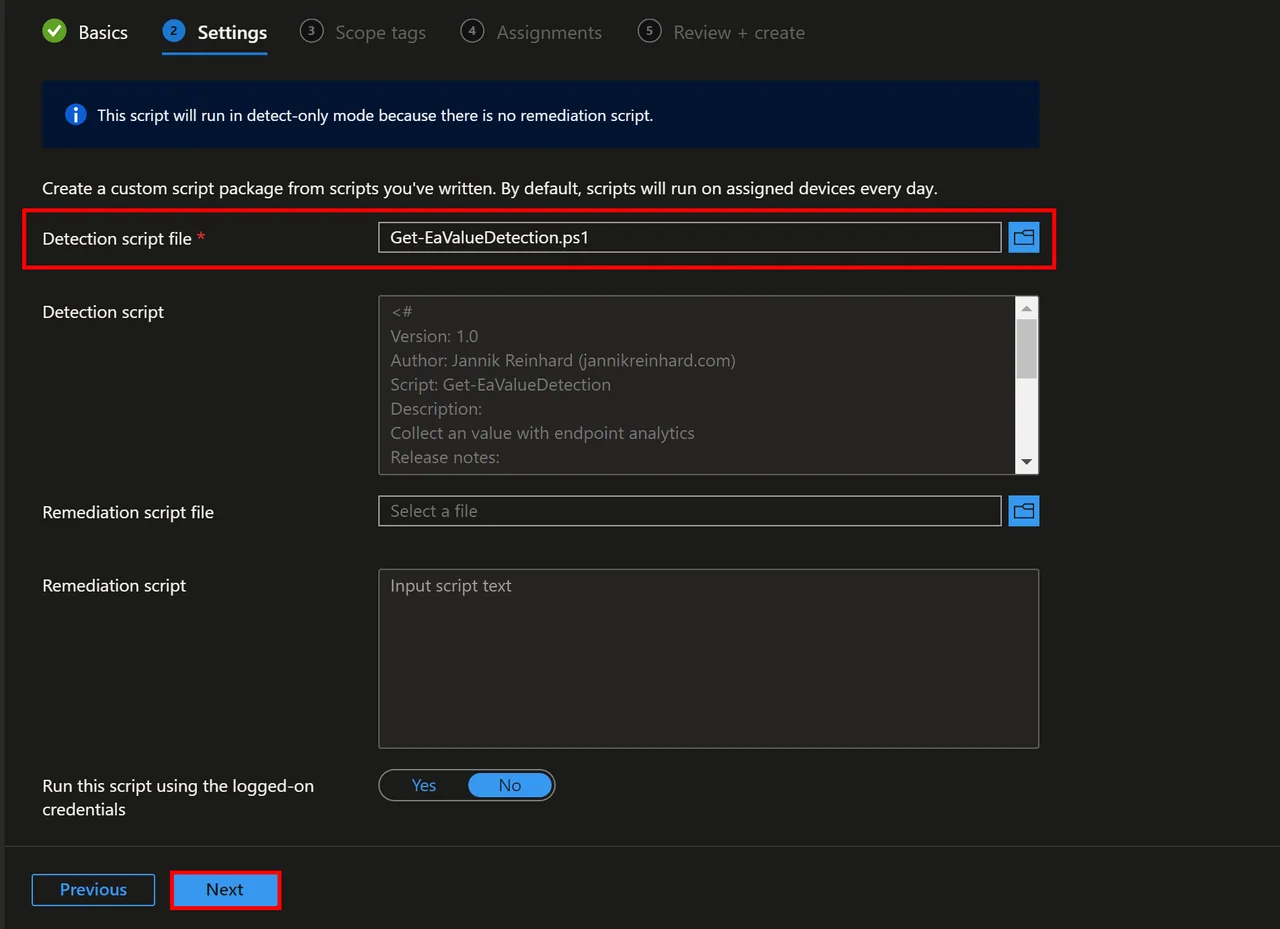Click the 'Release notes:' script line
The height and width of the screenshot is (929, 1280).
[445, 457]
